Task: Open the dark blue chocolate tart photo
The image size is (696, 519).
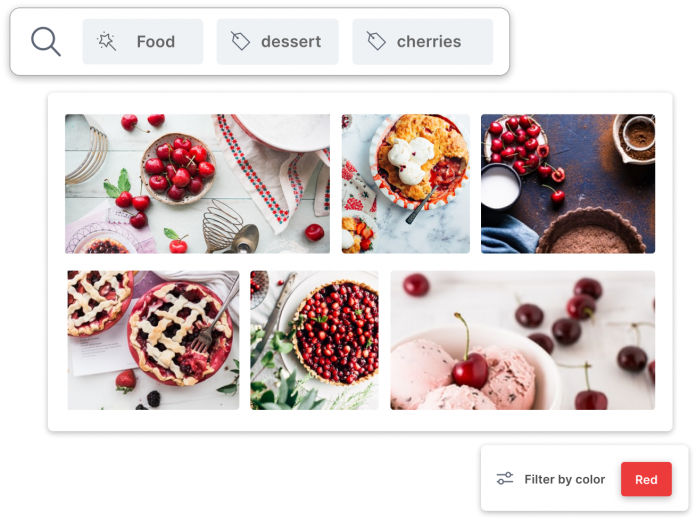Action: click(568, 184)
